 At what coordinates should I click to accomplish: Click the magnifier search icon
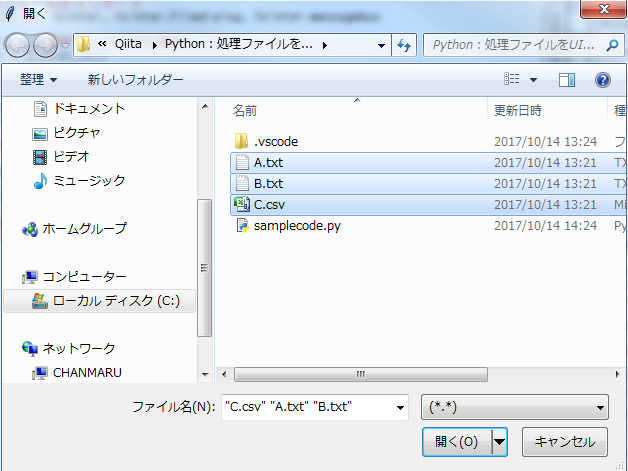(612, 45)
